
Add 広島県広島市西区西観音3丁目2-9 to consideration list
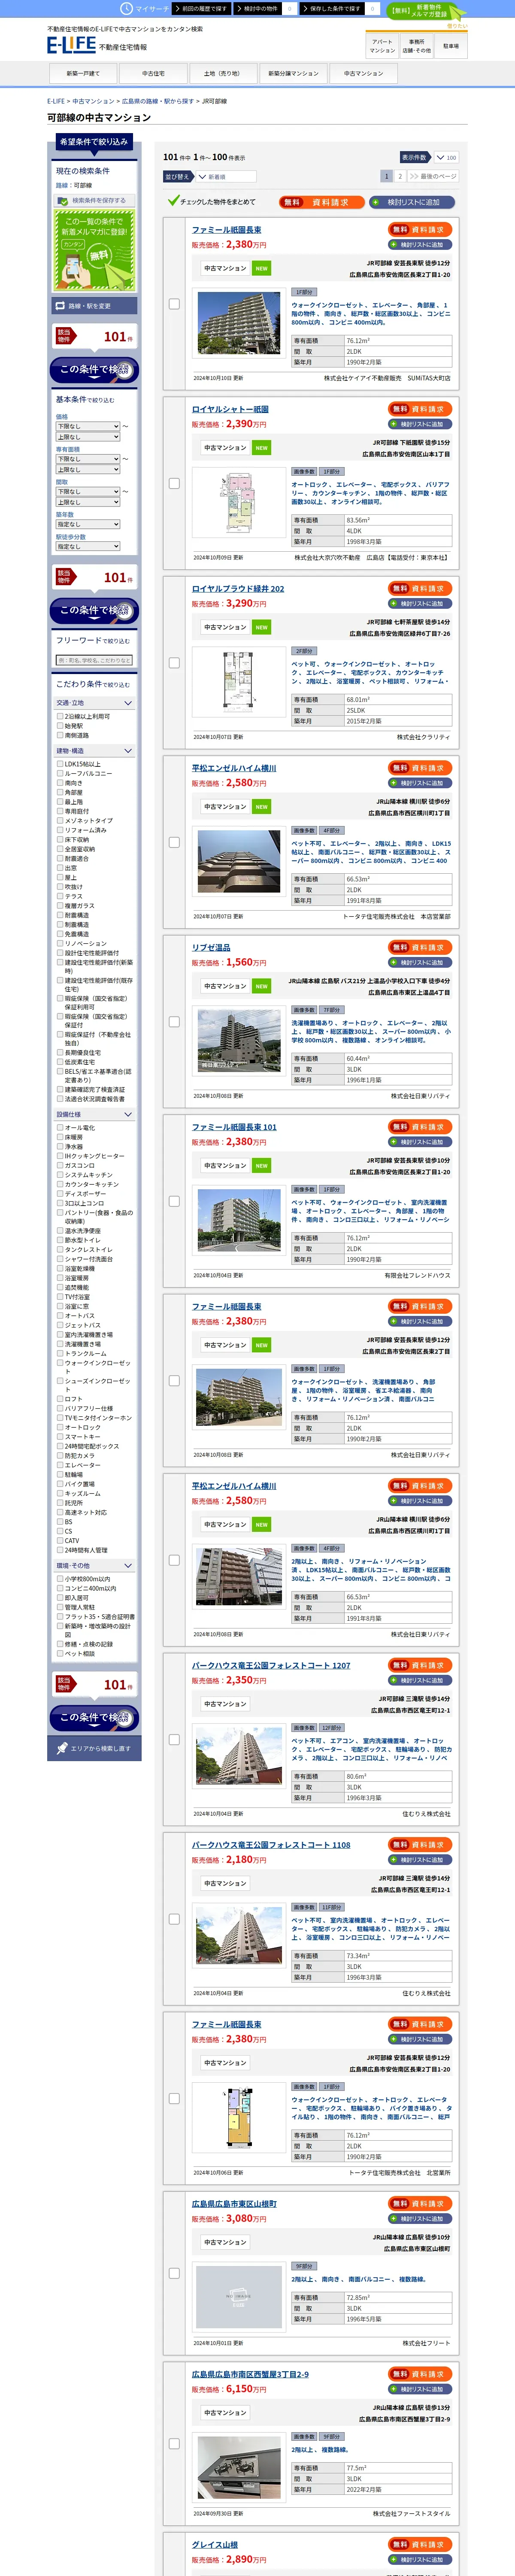[x=421, y=2389]
